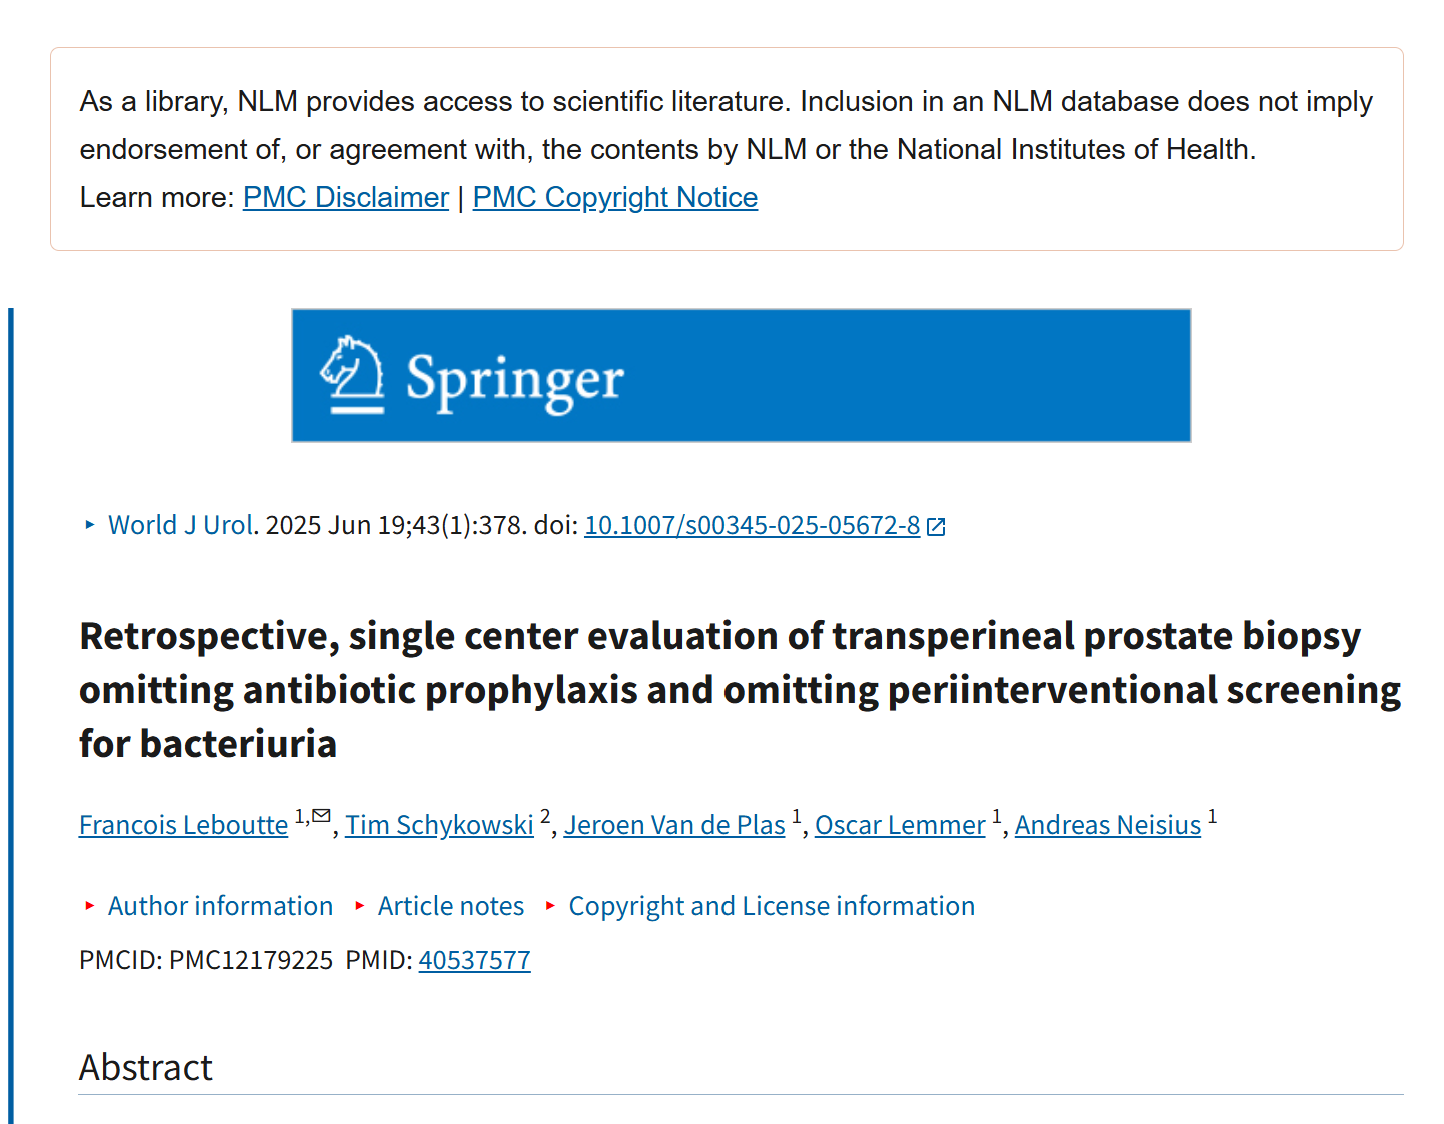1444x1124 pixels.
Task: Expand Author information section
Action: point(220,906)
